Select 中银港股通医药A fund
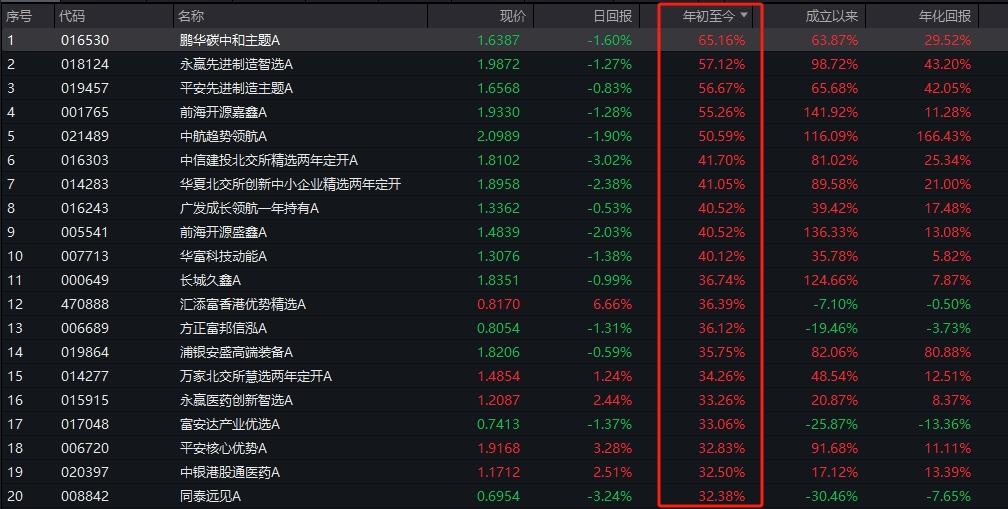 tap(230, 472)
